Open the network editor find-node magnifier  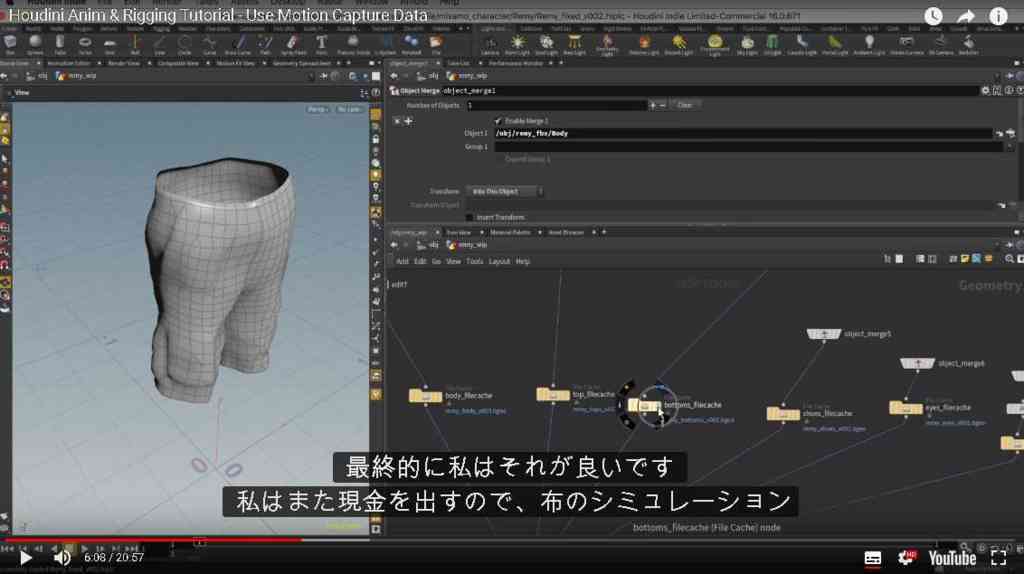pos(1009,259)
